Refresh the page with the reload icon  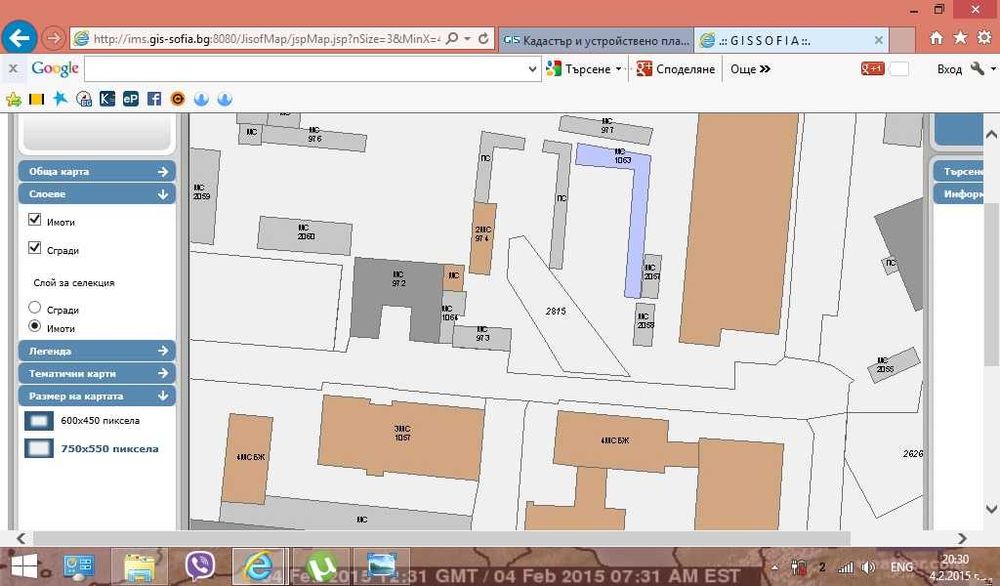483,39
